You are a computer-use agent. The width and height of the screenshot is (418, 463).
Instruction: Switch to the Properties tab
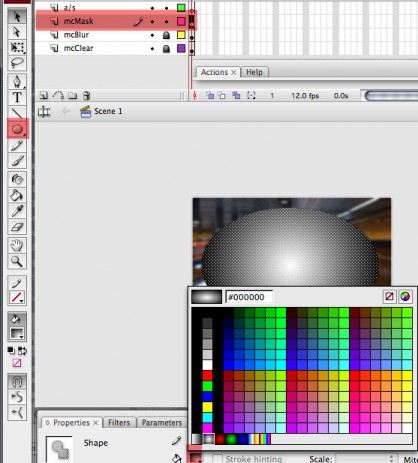(71, 423)
